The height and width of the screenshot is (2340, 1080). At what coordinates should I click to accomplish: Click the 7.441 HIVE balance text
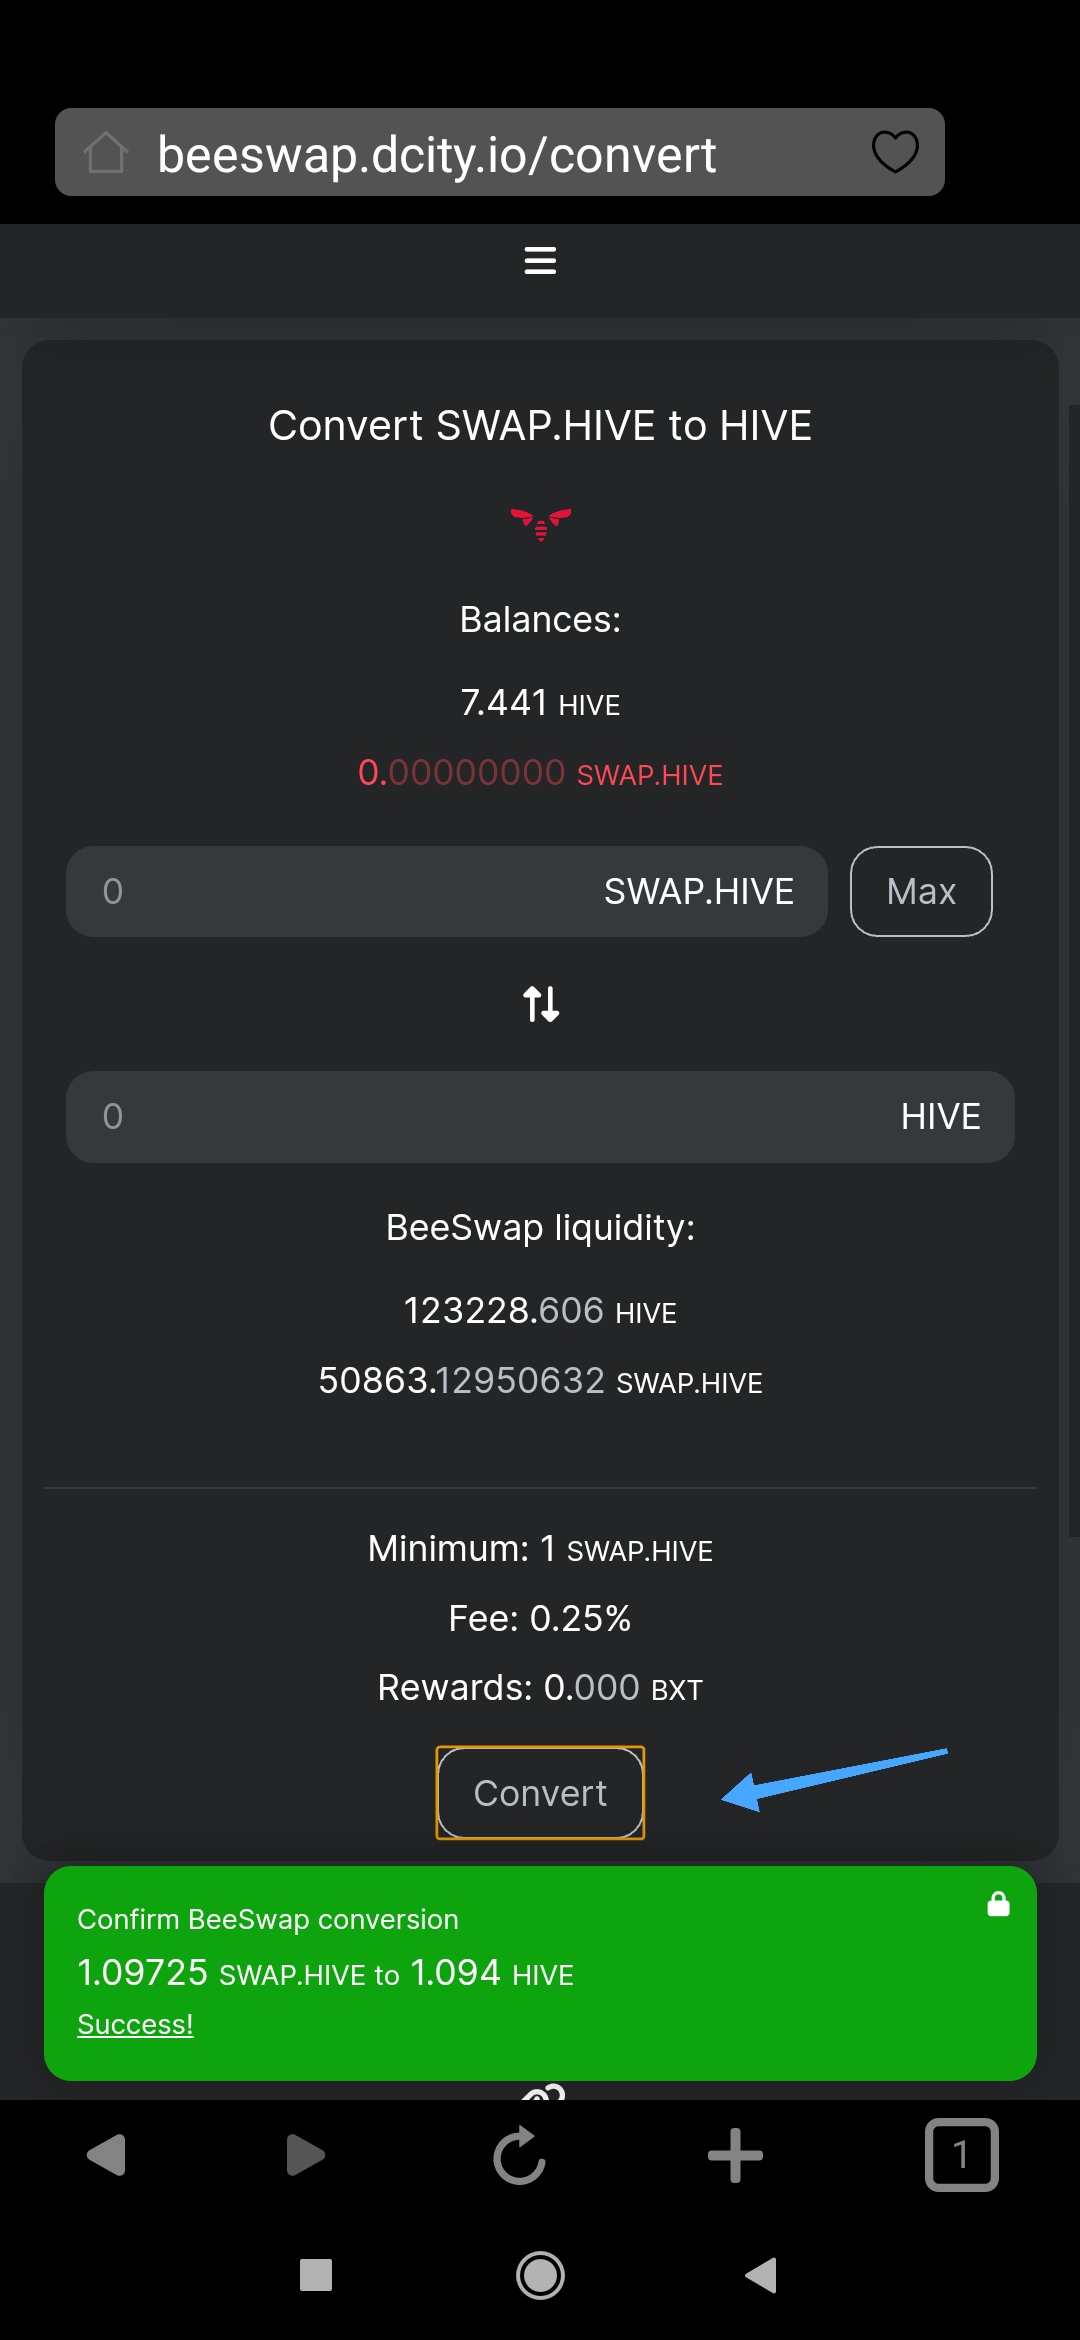(x=540, y=703)
